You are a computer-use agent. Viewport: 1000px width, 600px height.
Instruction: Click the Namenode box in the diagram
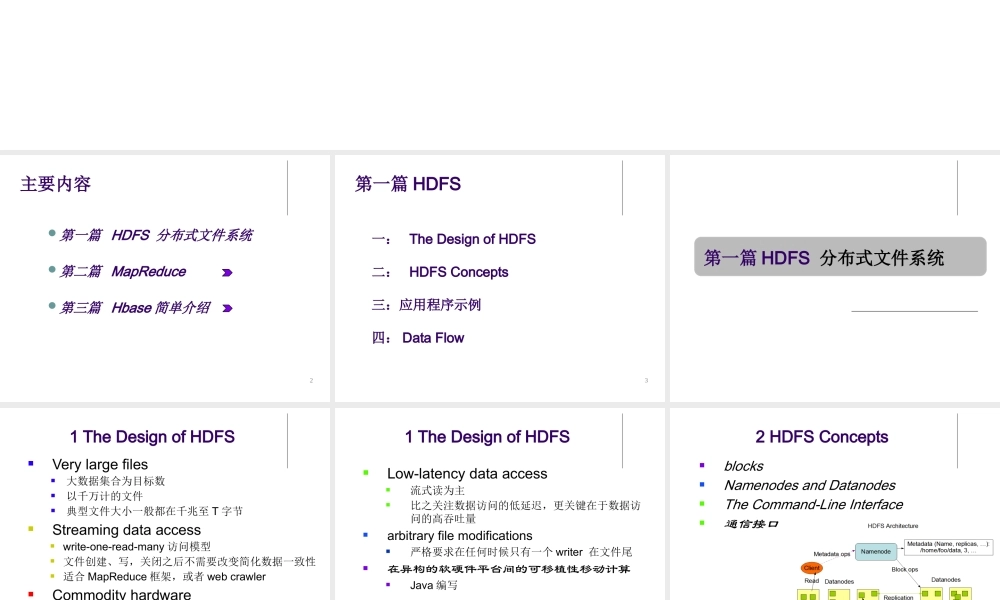[x=876, y=552]
